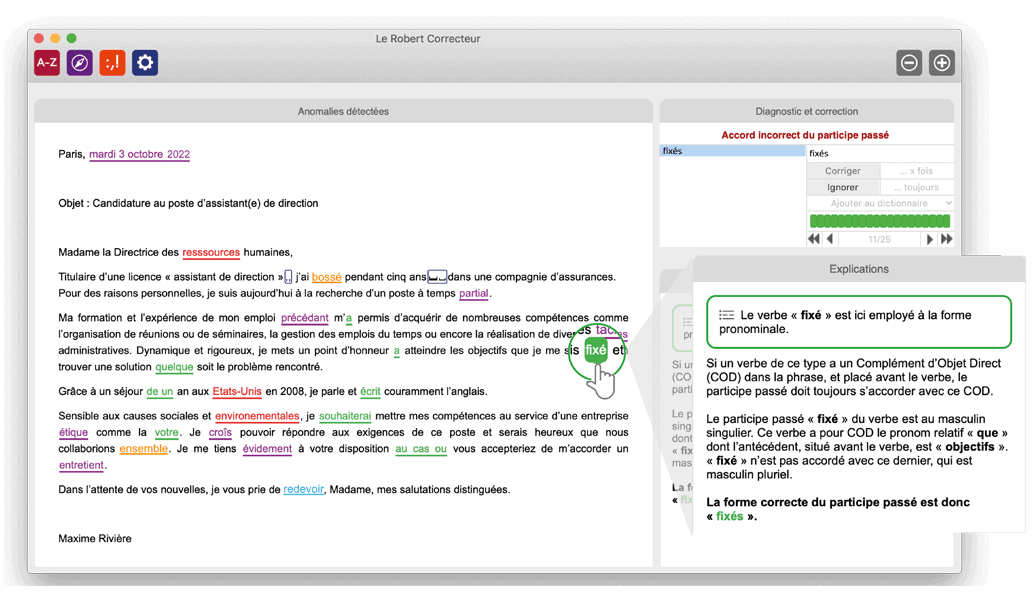1032x592 pixels.
Task: Click the purple word 'entretient'
Action: click(x=81, y=466)
